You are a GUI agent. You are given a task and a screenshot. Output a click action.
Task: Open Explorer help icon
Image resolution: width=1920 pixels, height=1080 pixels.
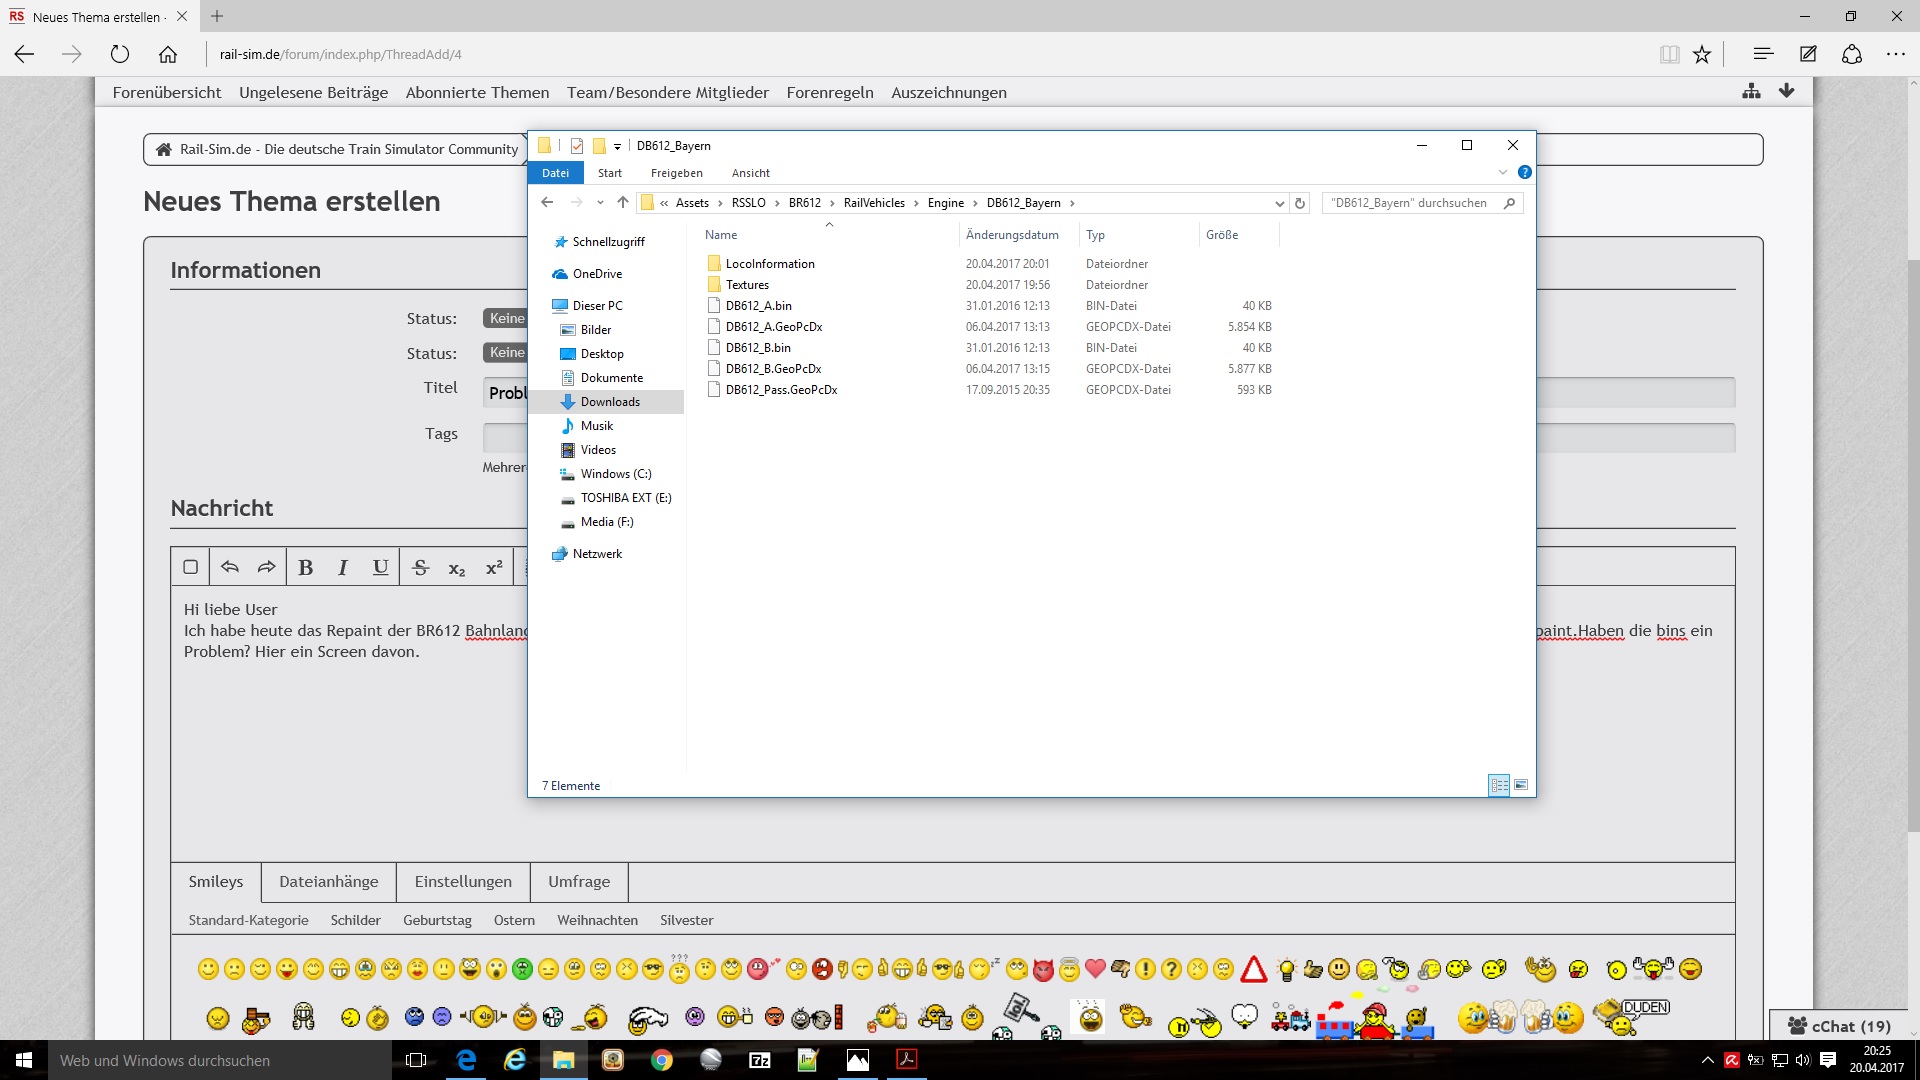[x=1524, y=172]
